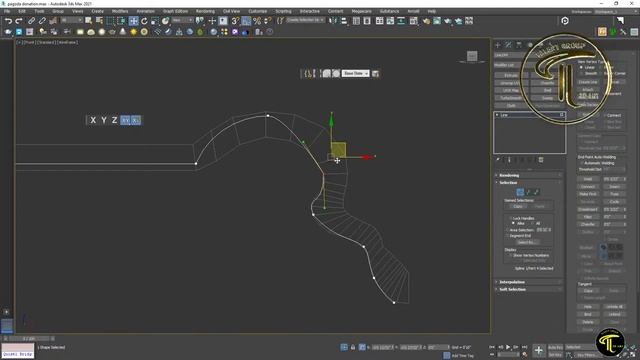
Task: Click the ViewCube in the viewport corner
Action: point(472,56)
